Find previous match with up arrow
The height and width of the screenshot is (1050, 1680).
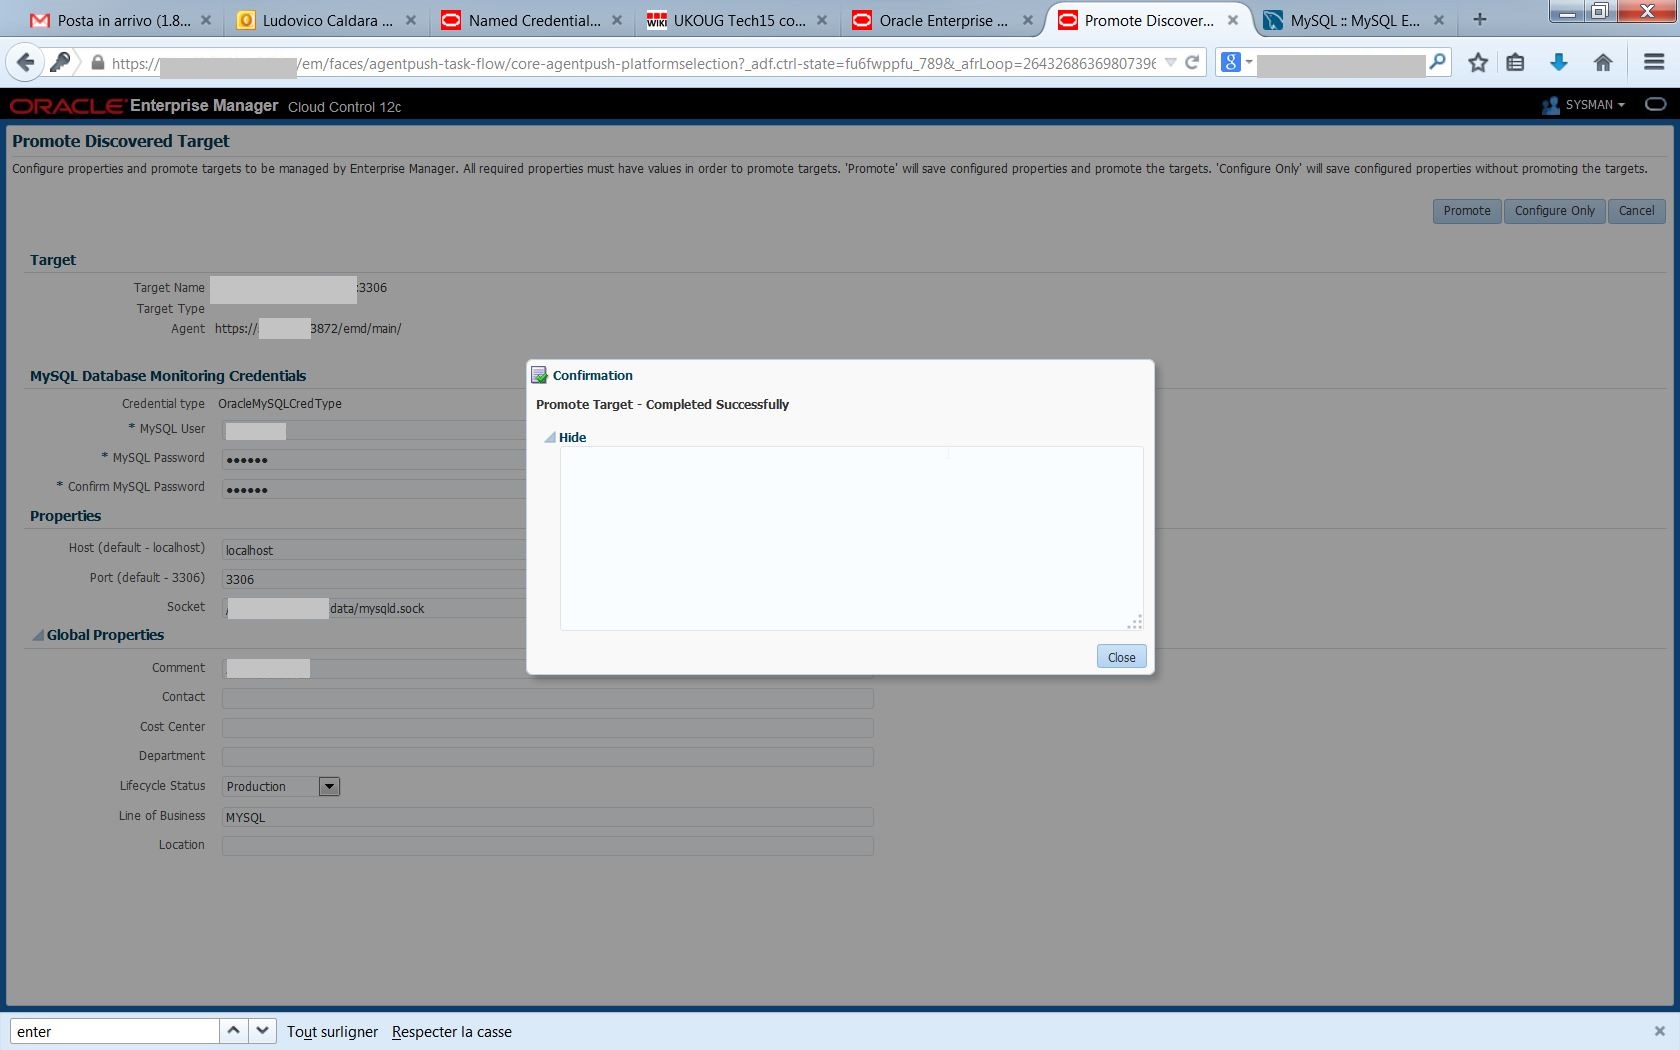click(x=233, y=1030)
